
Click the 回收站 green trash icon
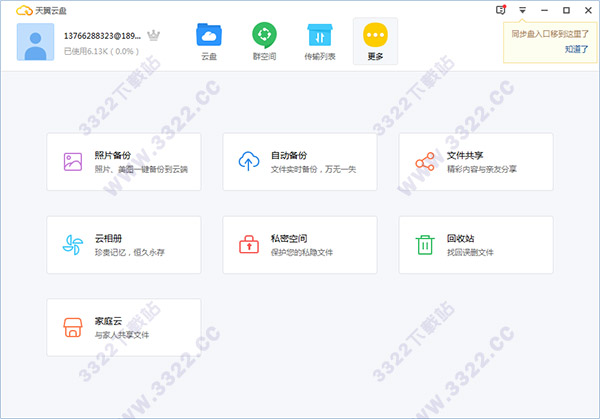tap(425, 245)
